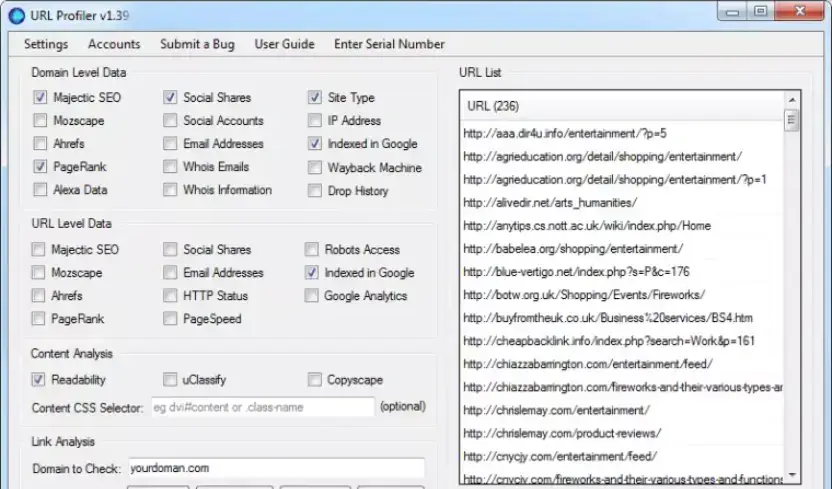Screen dimensions: 832x489
Task: Select buyfromtheuk.co.uk BS4.htm URL row
Action: tap(622, 318)
